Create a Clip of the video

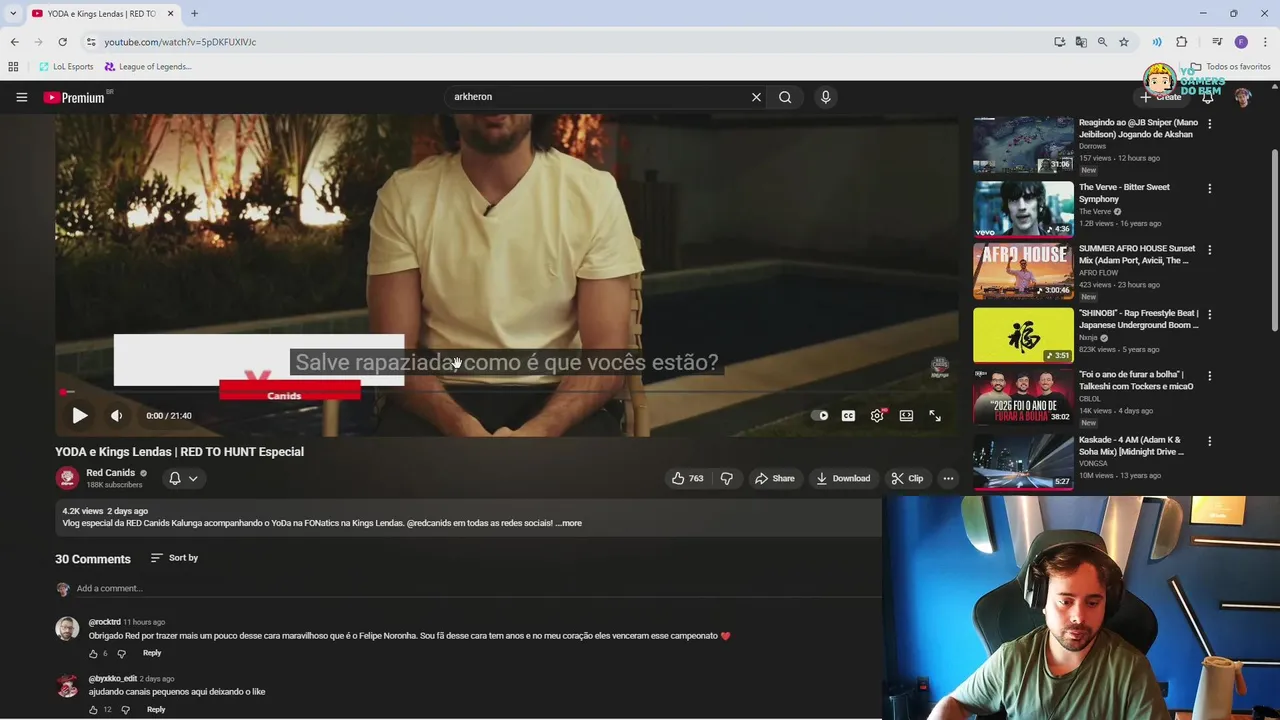(907, 478)
